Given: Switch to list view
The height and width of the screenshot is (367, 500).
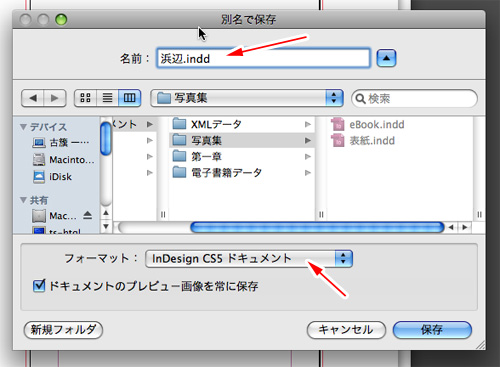Looking at the screenshot, I should click(x=107, y=98).
